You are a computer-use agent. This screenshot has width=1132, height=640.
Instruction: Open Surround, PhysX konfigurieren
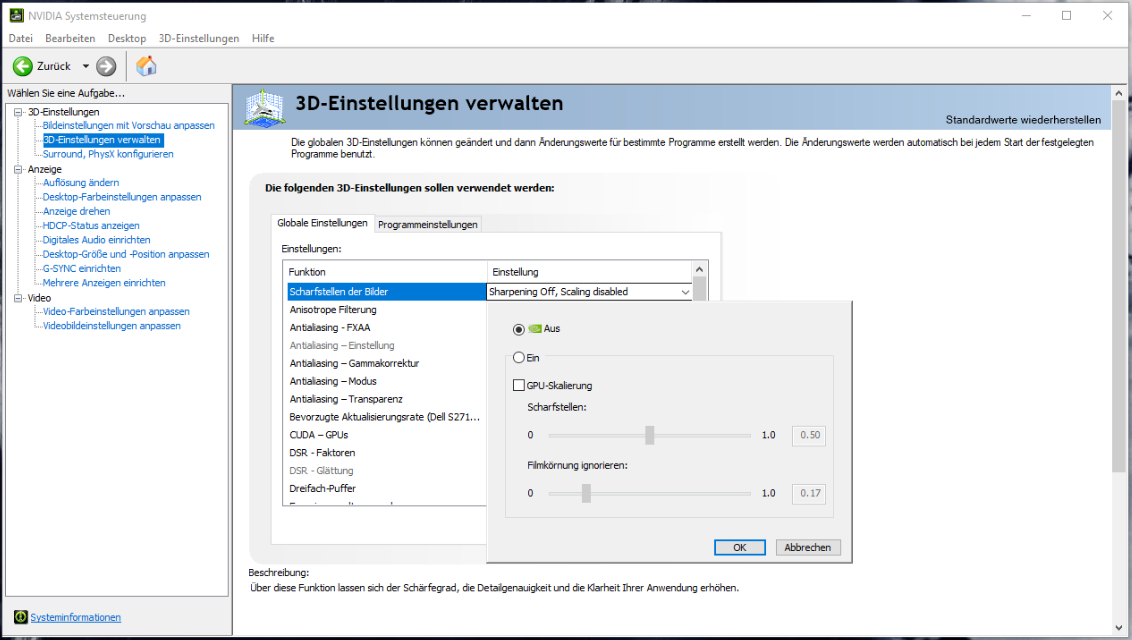[x=108, y=154]
